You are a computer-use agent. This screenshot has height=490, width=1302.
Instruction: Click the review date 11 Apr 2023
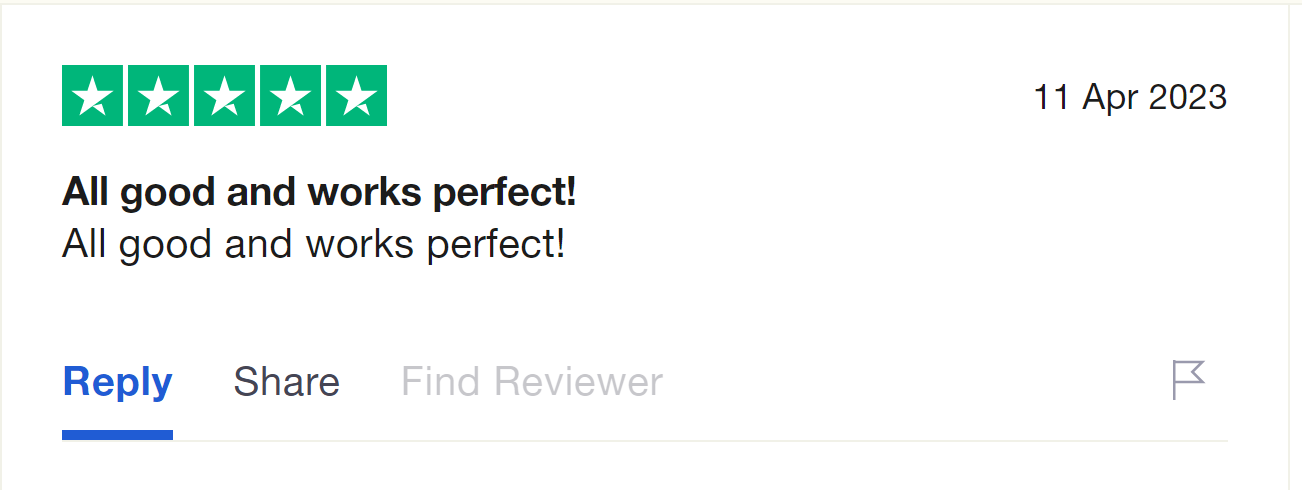pyautogui.click(x=1130, y=97)
